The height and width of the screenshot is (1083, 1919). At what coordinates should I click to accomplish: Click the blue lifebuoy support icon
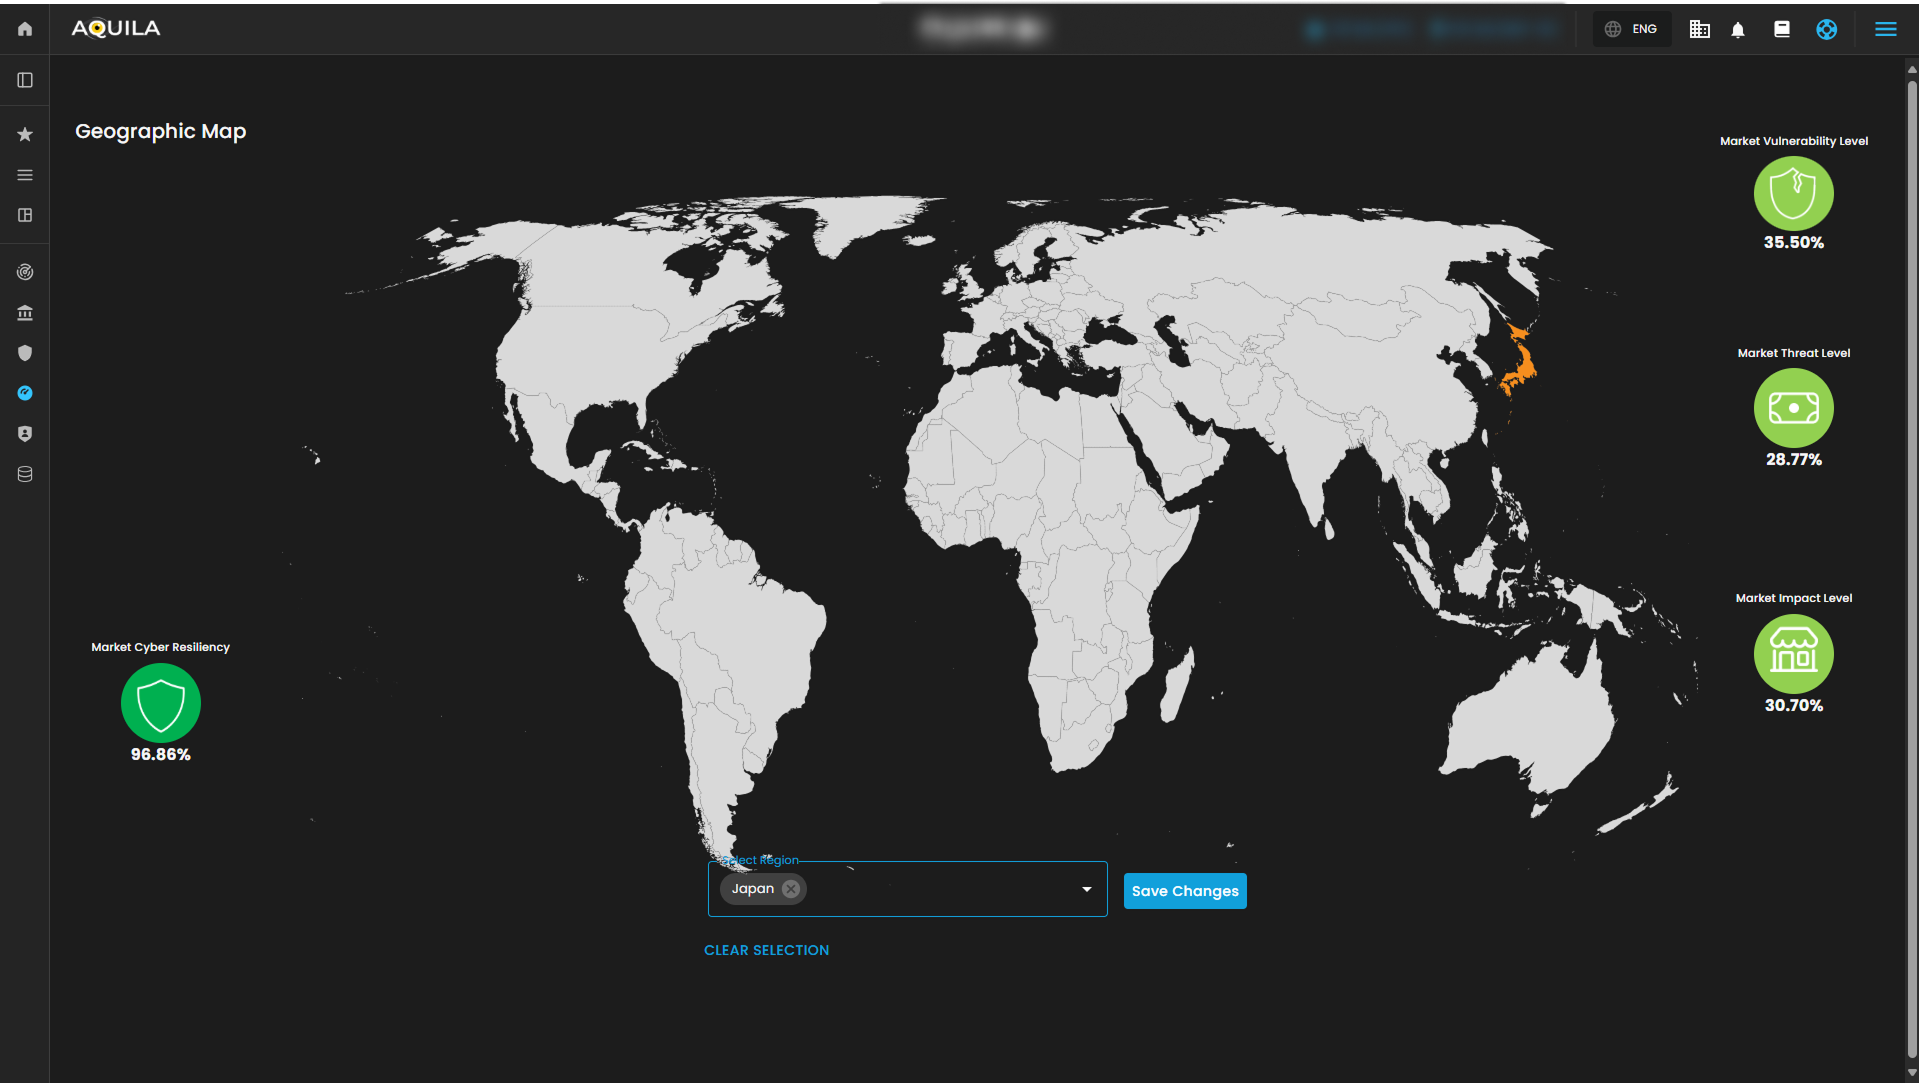[x=1826, y=29]
